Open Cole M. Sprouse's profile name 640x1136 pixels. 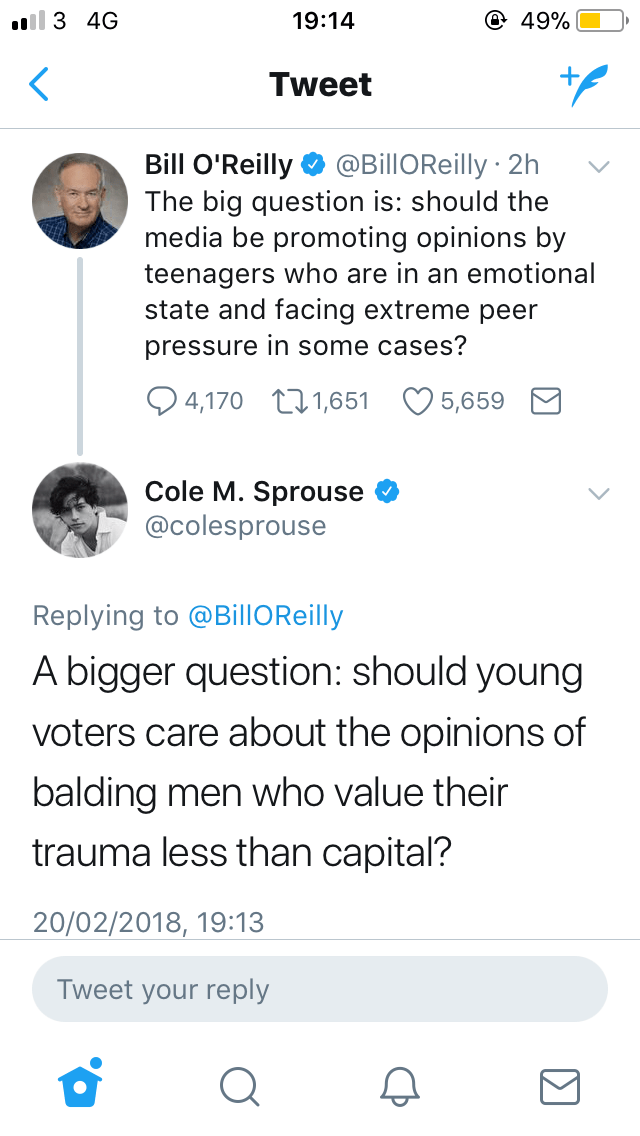(254, 492)
